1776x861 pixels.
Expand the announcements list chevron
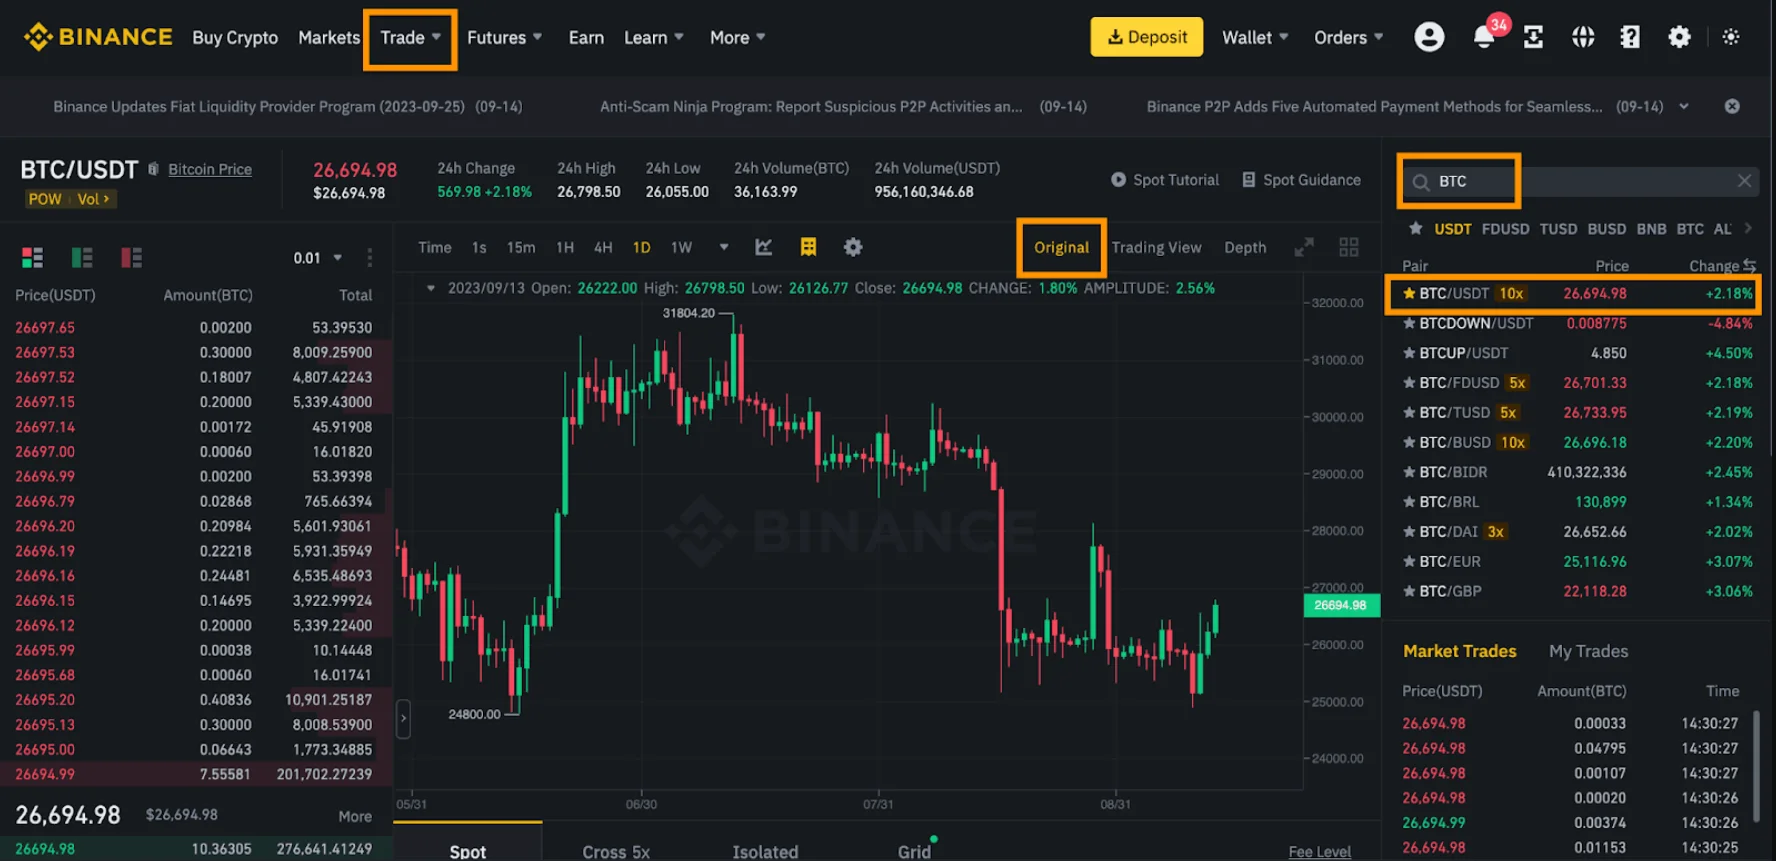click(x=1684, y=106)
